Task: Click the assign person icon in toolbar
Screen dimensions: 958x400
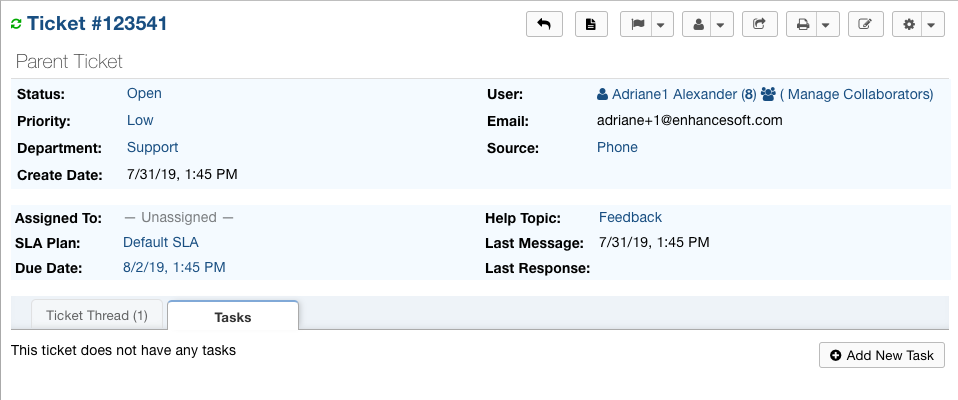Action: pos(699,24)
